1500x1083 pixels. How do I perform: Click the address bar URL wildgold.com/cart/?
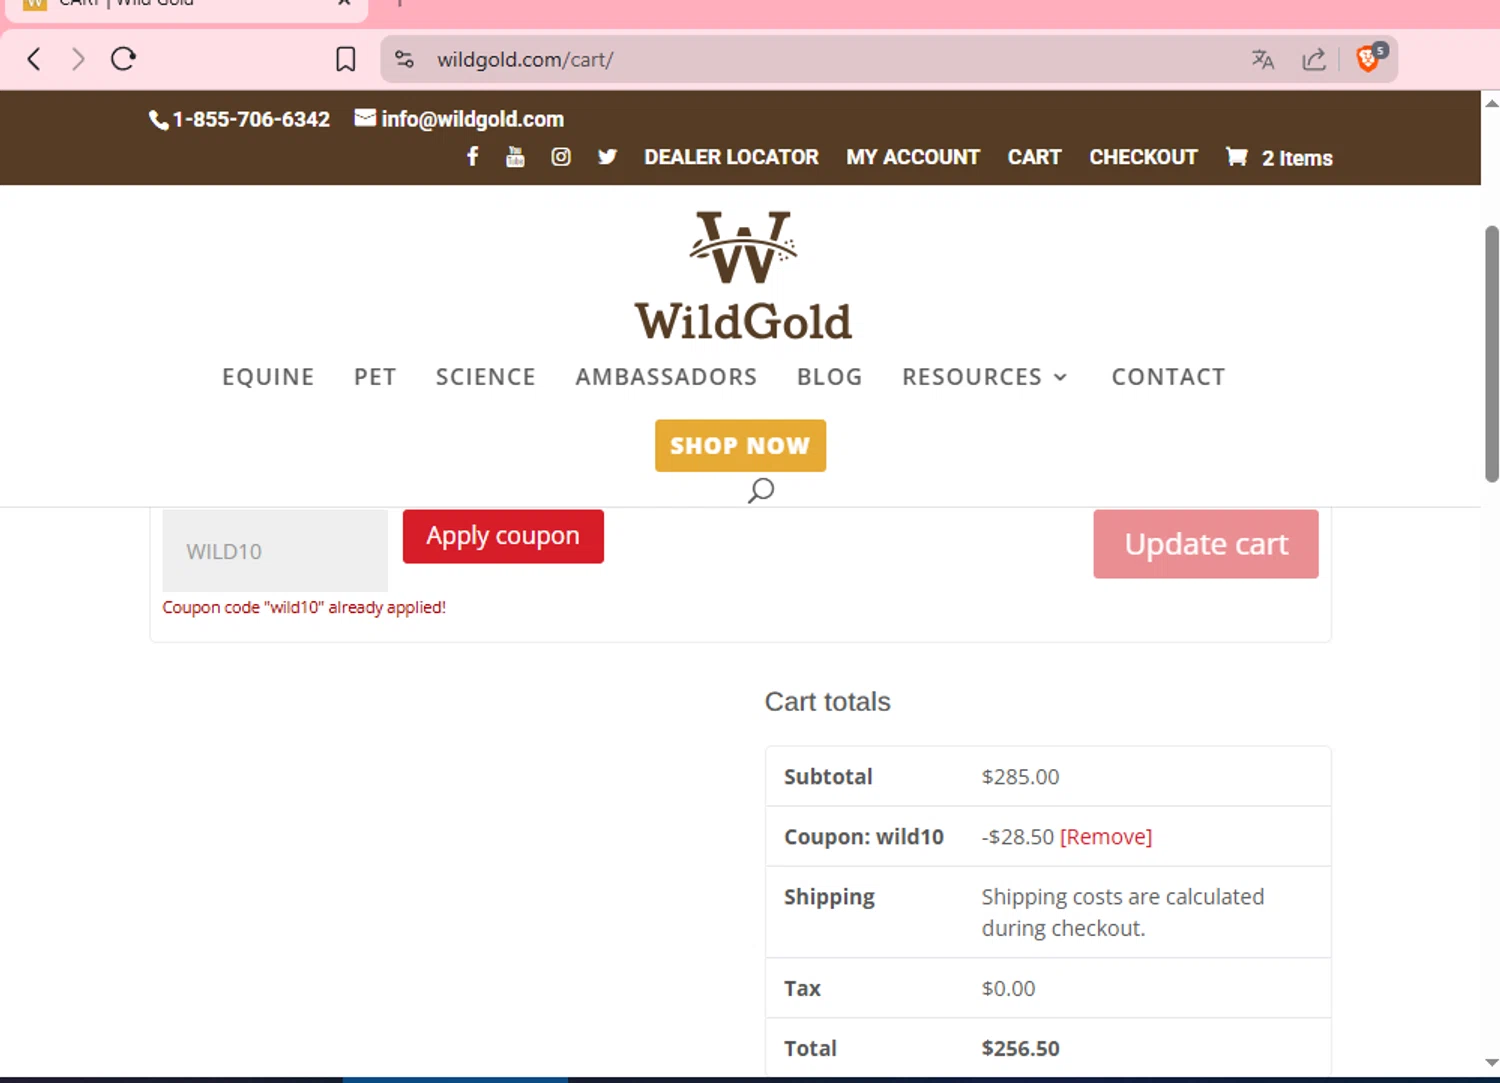(525, 59)
